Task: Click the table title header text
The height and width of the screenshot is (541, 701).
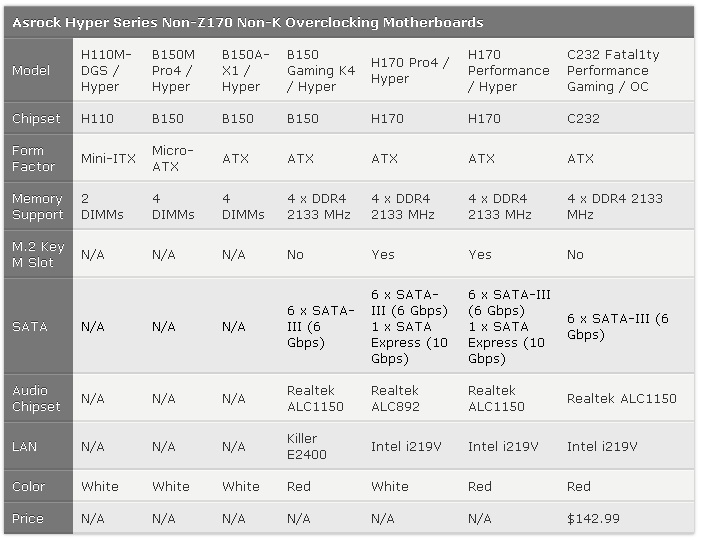Action: (248, 22)
